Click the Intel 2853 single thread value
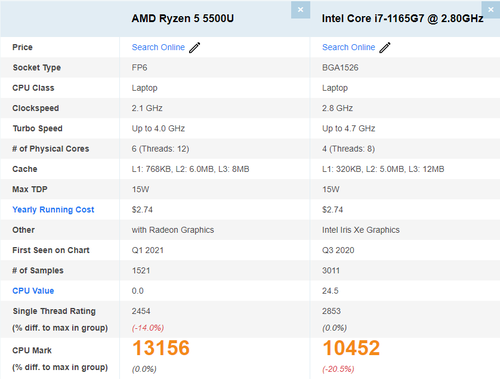Image resolution: width=500 pixels, height=379 pixels. click(331, 311)
